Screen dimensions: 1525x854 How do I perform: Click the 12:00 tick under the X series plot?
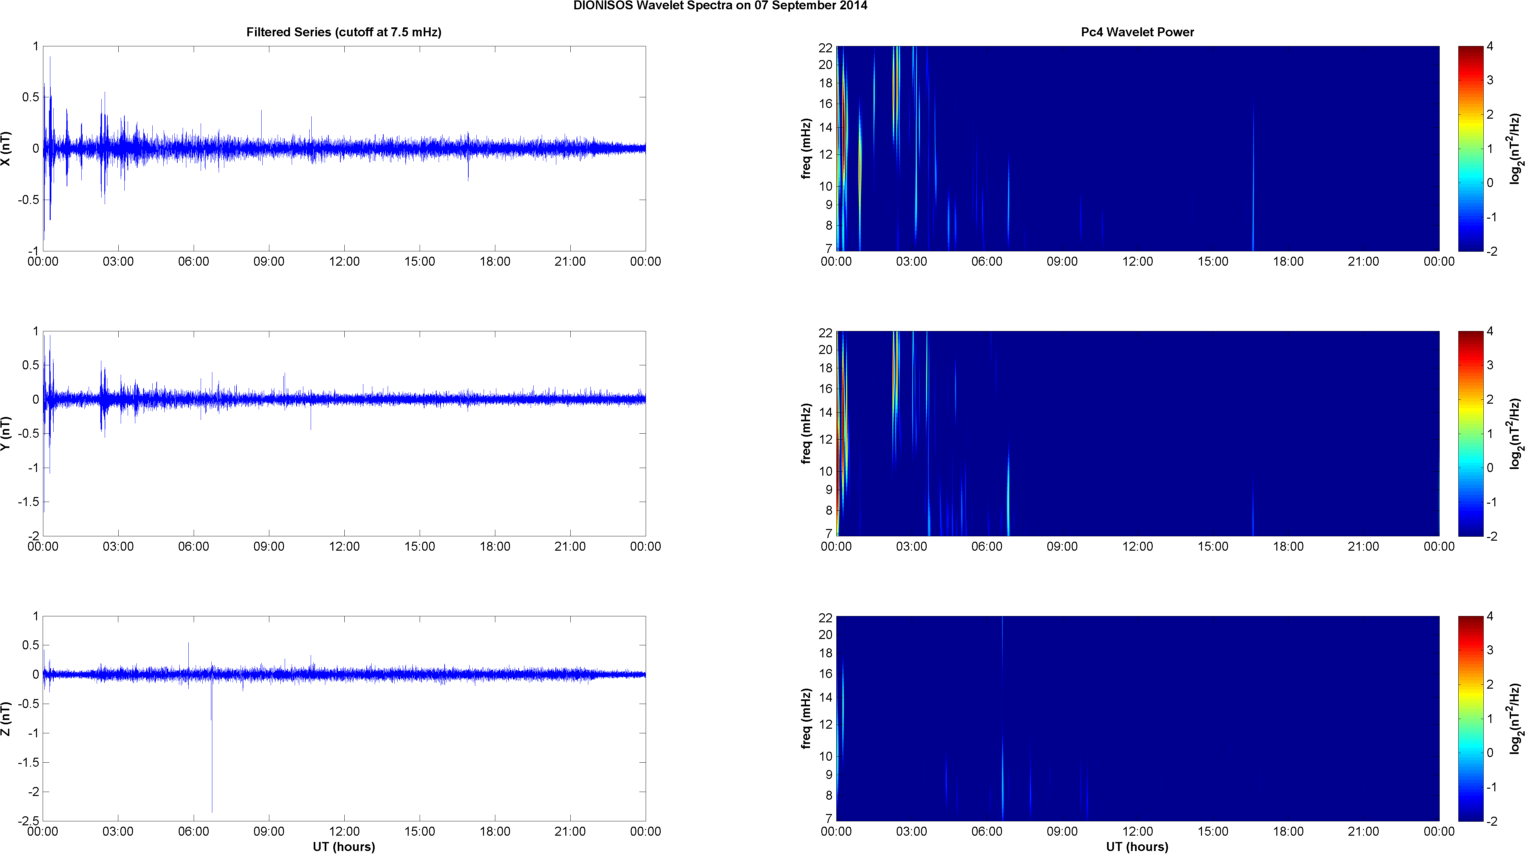point(344,262)
